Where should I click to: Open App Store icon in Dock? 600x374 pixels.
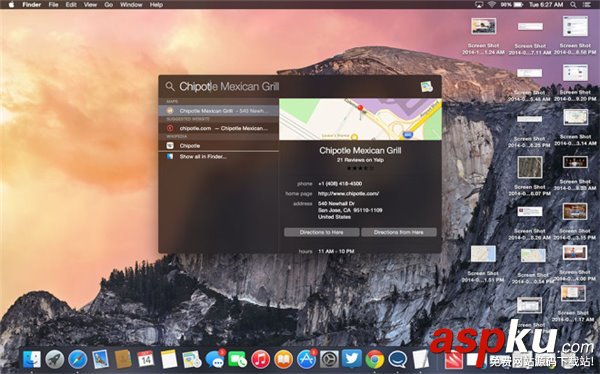[307, 359]
